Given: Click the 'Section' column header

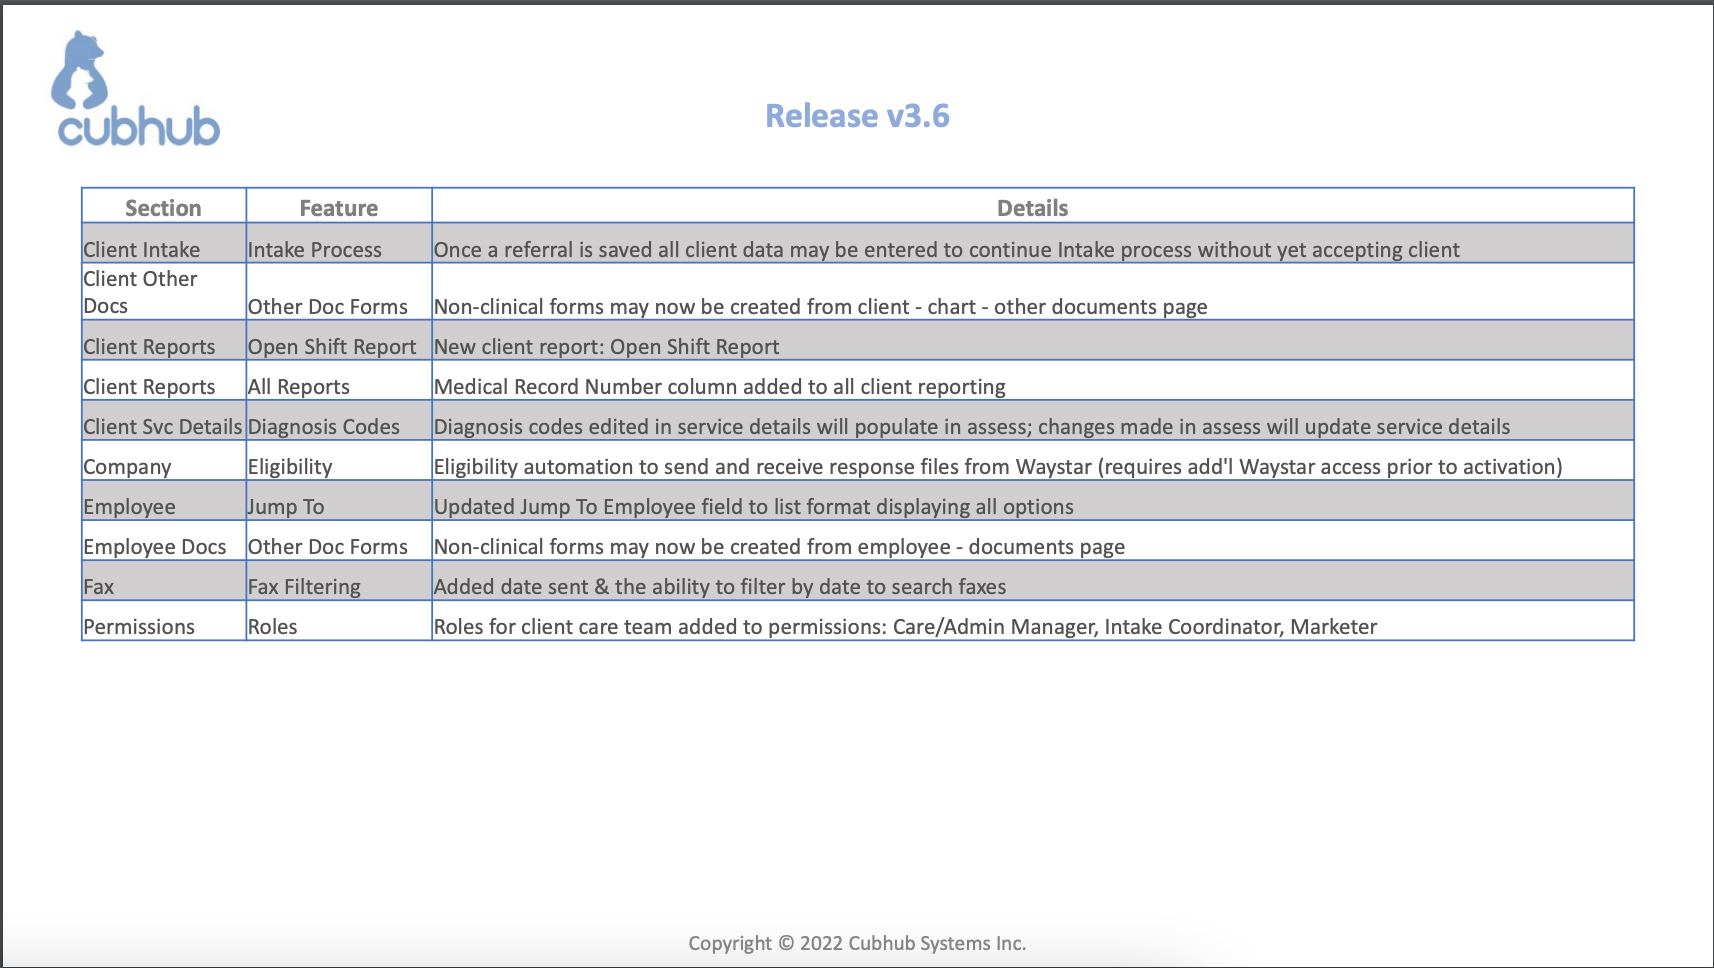Looking at the screenshot, I should [x=163, y=208].
